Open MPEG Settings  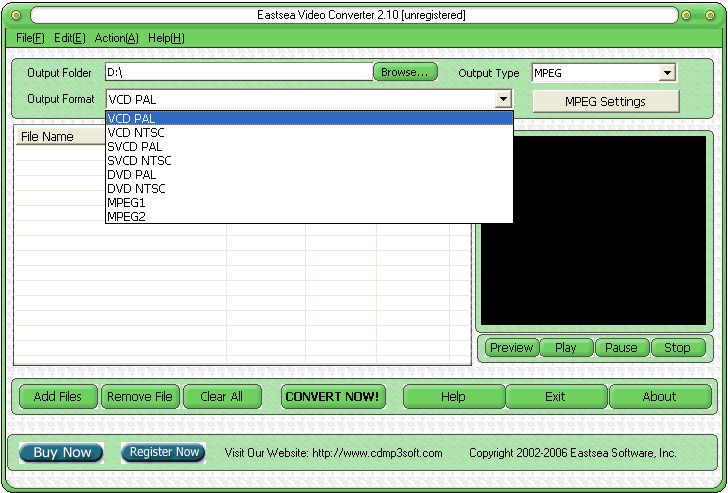click(605, 101)
